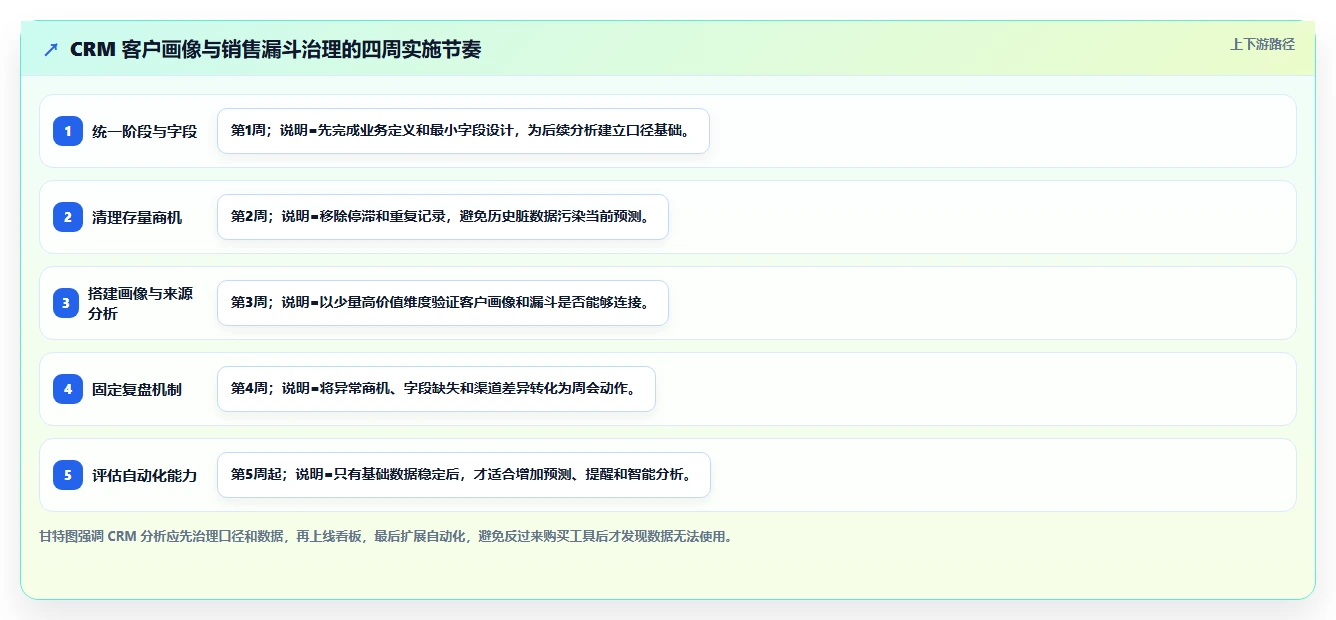
Task: Select the step label 评估自动化能力
Action: pyautogui.click(x=144, y=475)
